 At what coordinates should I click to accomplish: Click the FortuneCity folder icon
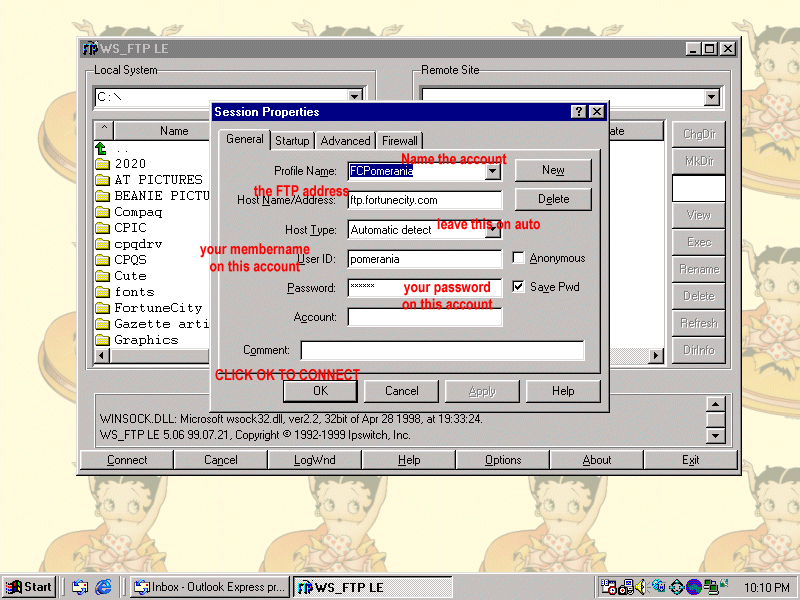(x=102, y=308)
